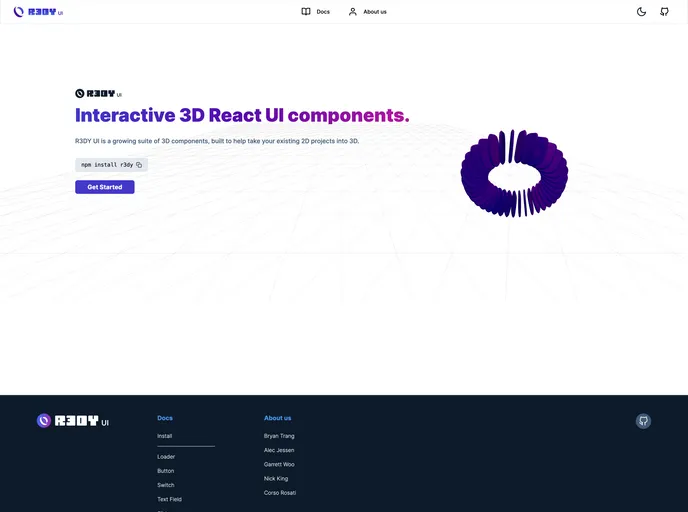Screen dimensions: 688x512
Task: Click the round GitHub icon in the footer
Action: [x=643, y=421]
